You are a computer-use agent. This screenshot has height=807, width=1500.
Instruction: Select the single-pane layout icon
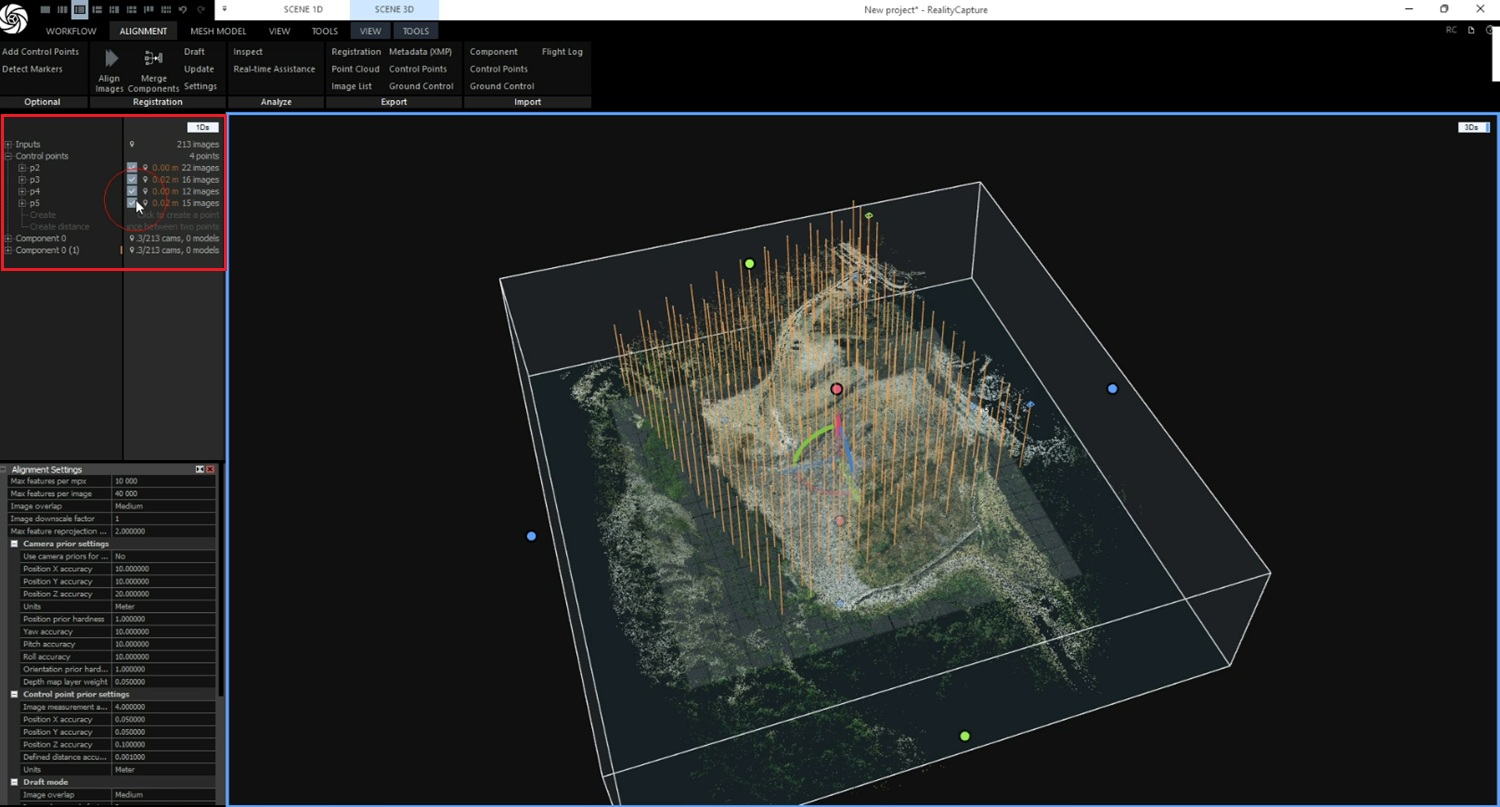coord(45,9)
